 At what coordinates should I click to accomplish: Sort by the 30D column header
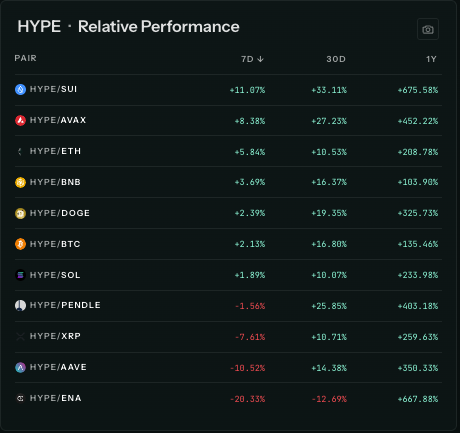point(336,59)
